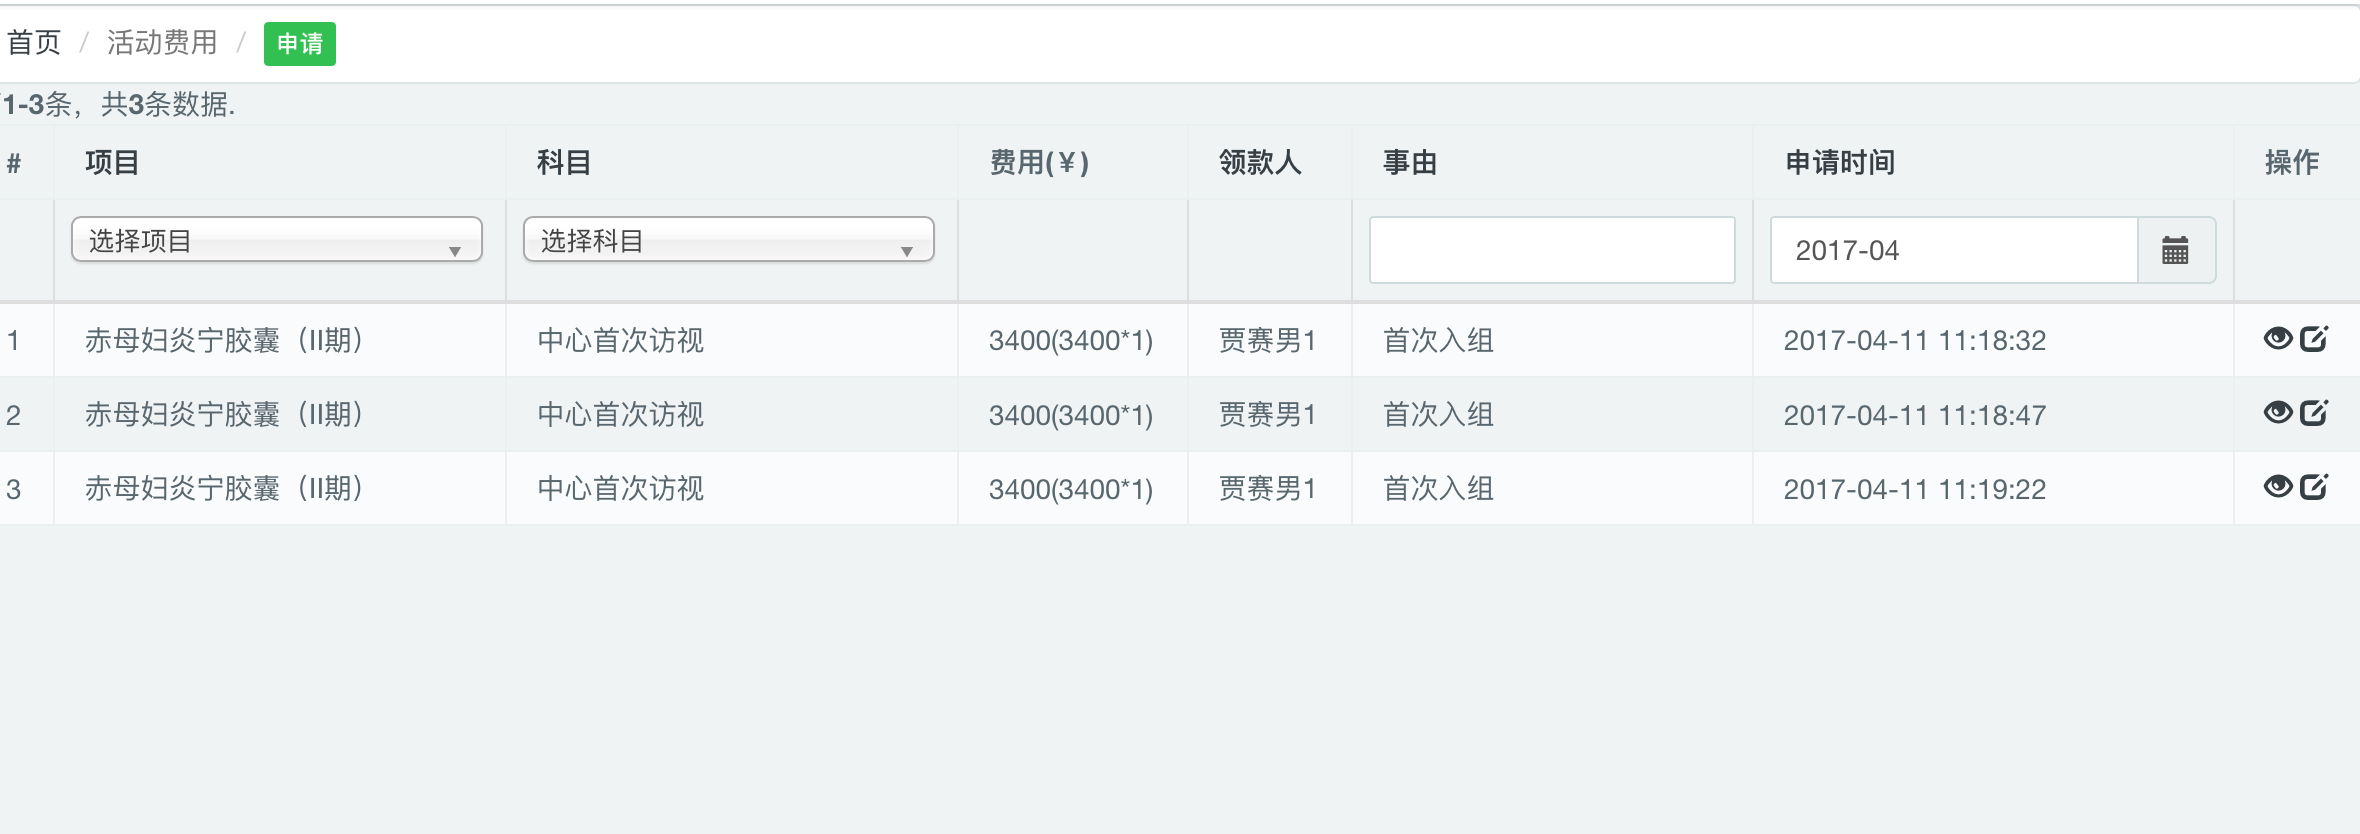
Task: Sort by # column header
Action: click(x=14, y=162)
